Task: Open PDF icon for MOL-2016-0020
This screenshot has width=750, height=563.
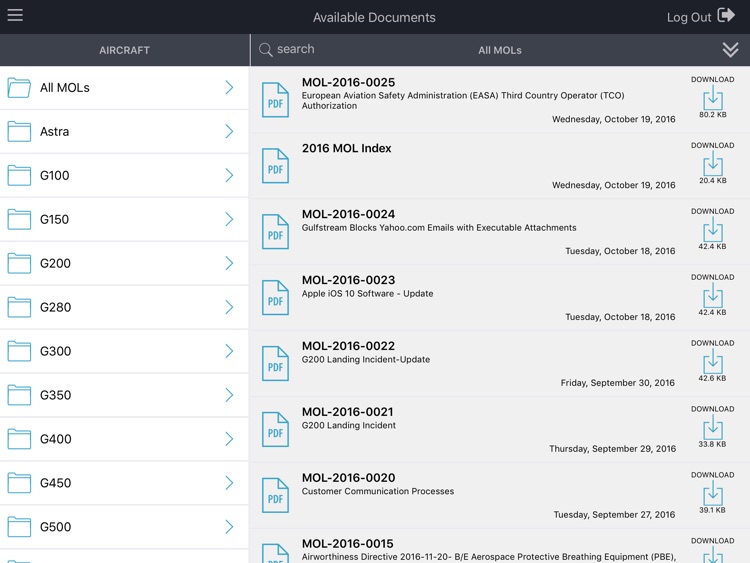Action: pyautogui.click(x=275, y=496)
